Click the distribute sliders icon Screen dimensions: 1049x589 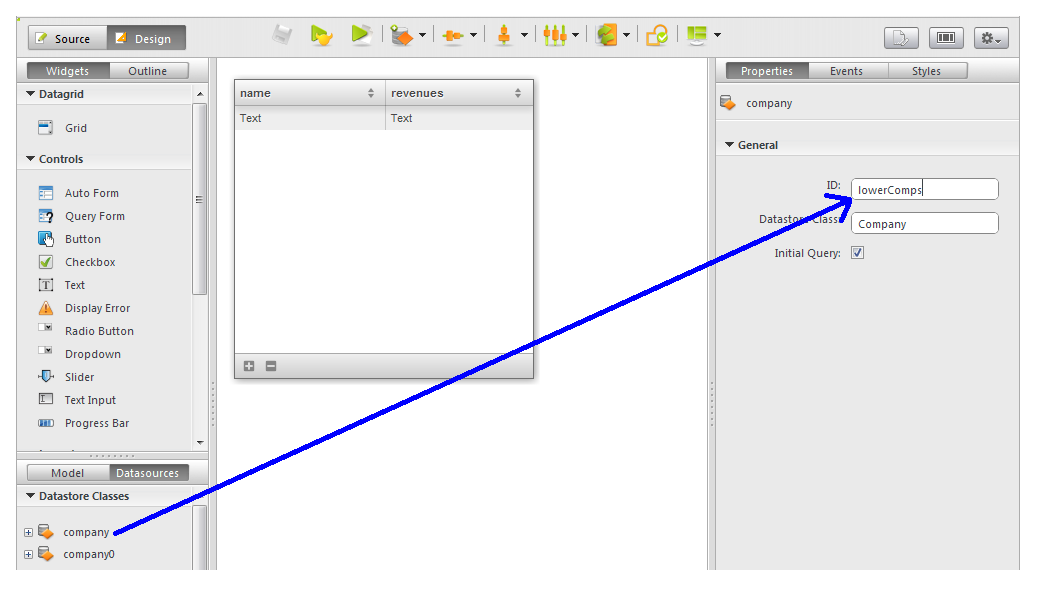(555, 35)
